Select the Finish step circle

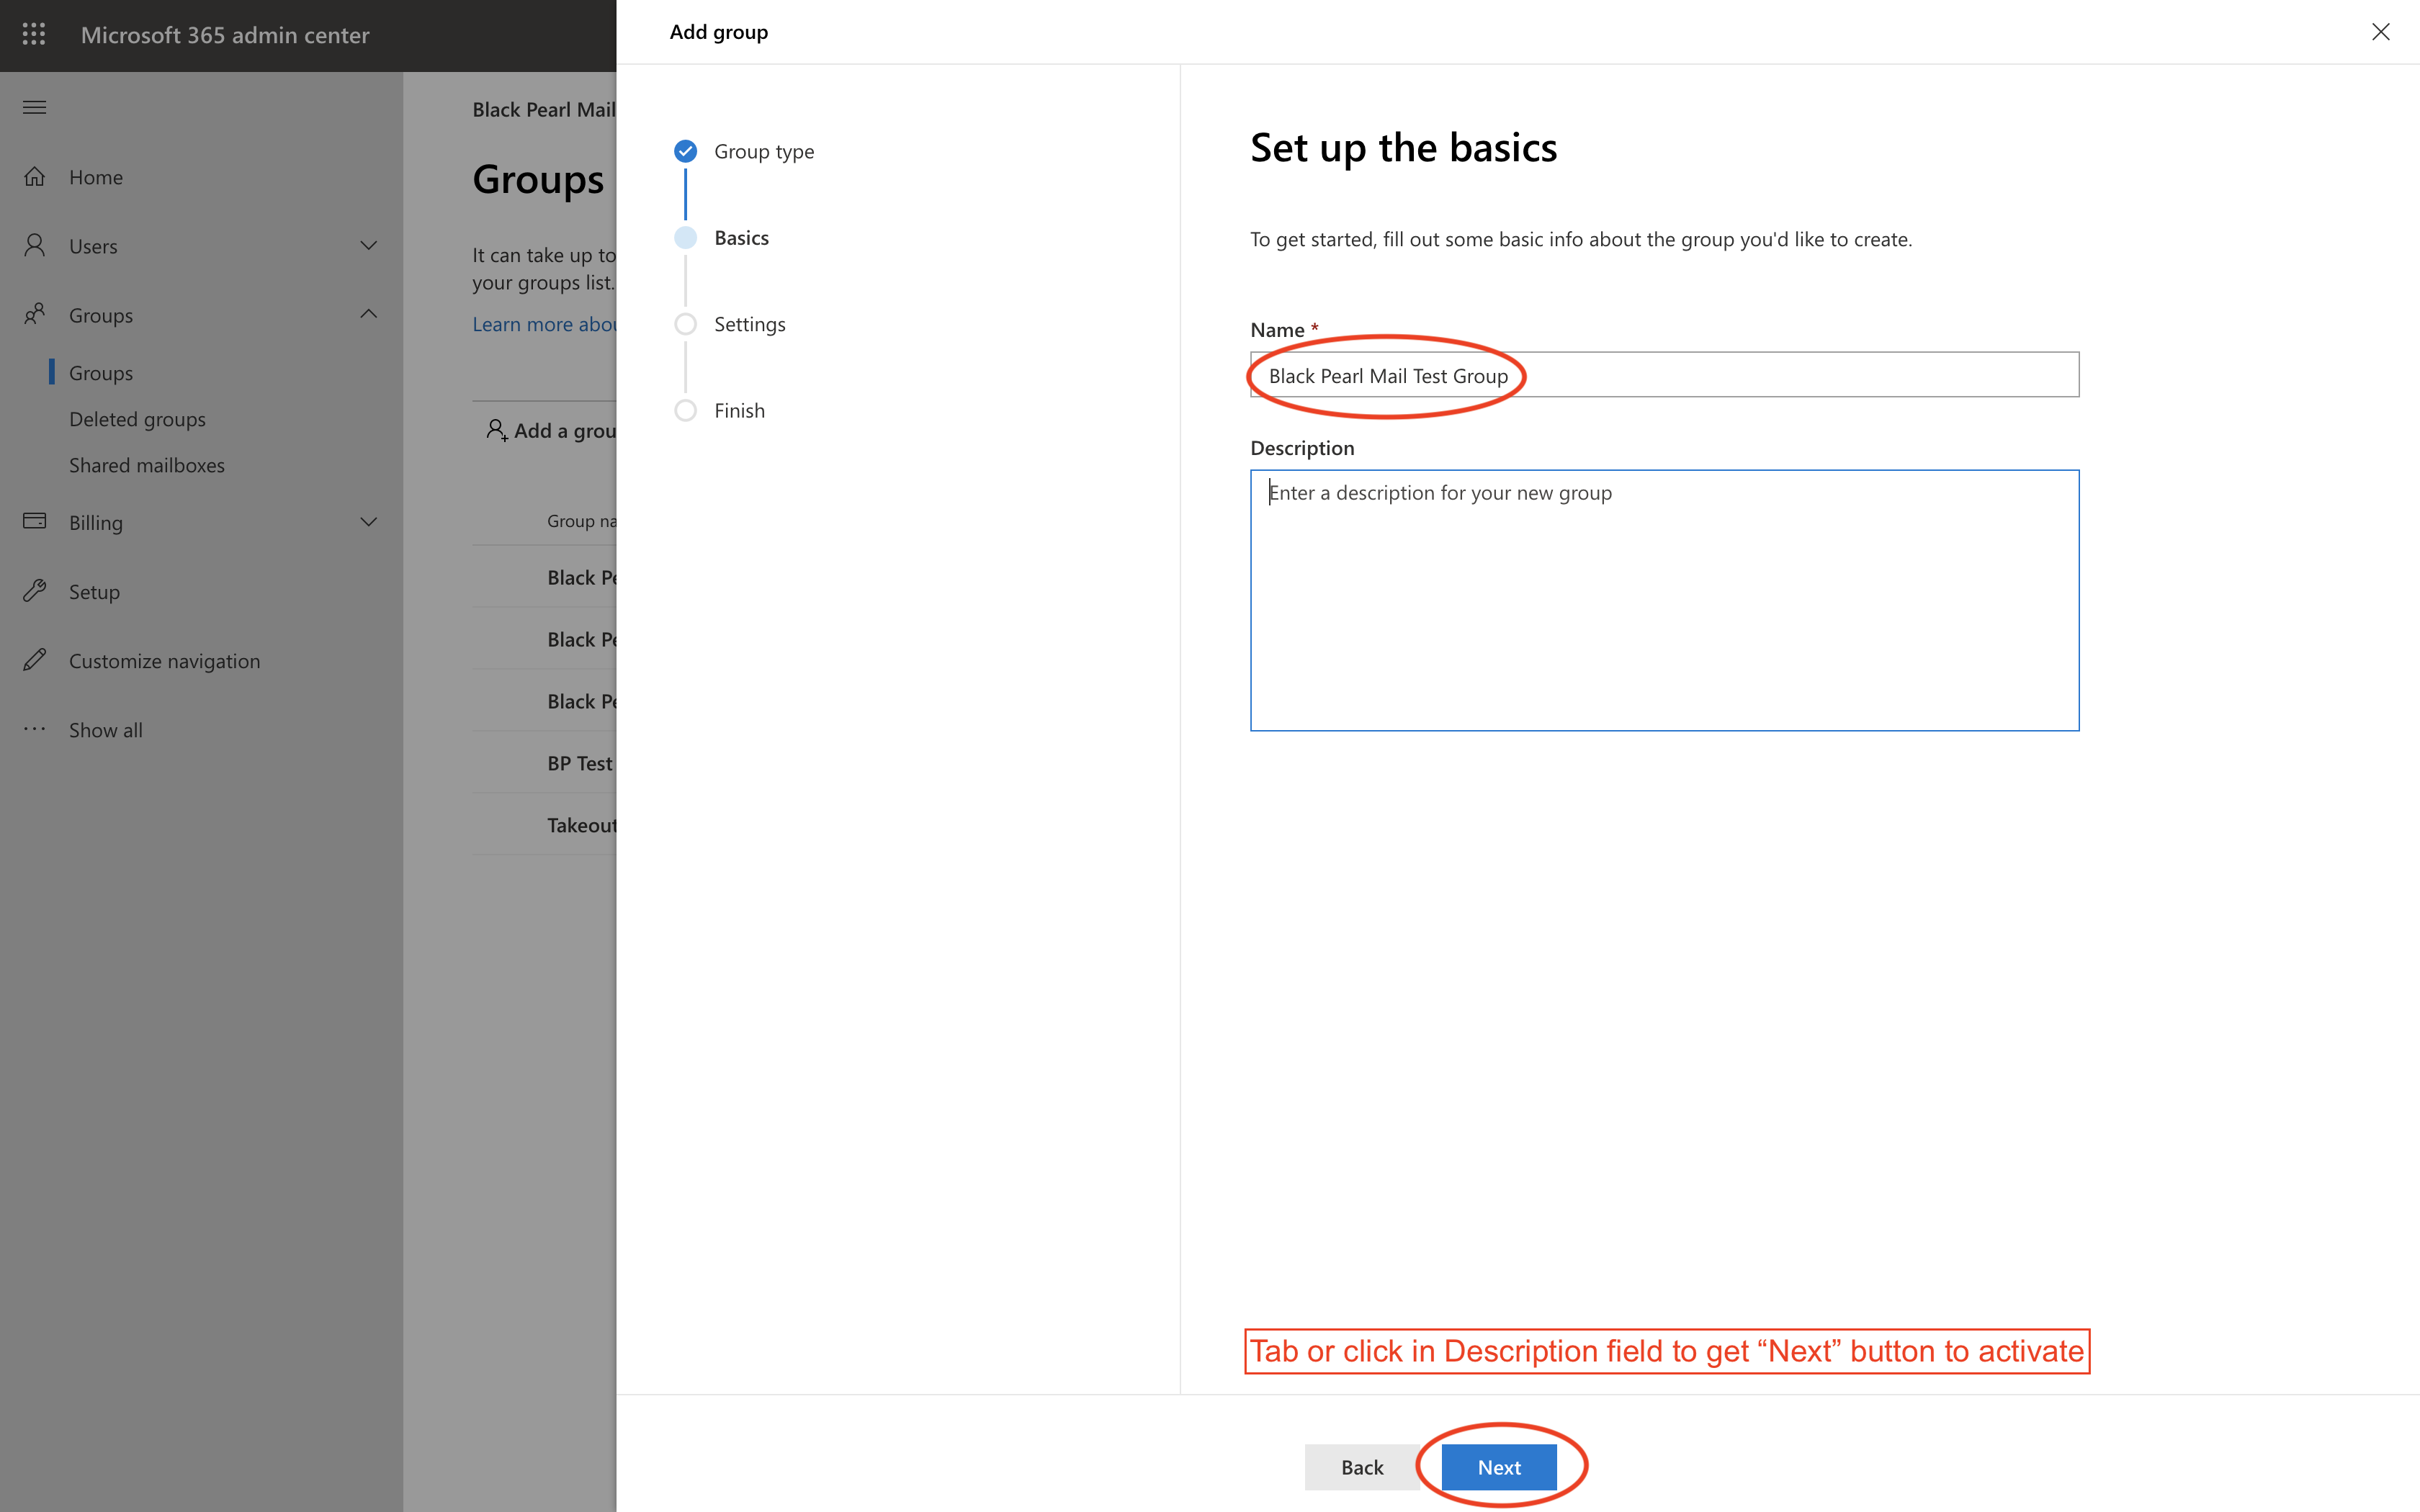pos(685,410)
